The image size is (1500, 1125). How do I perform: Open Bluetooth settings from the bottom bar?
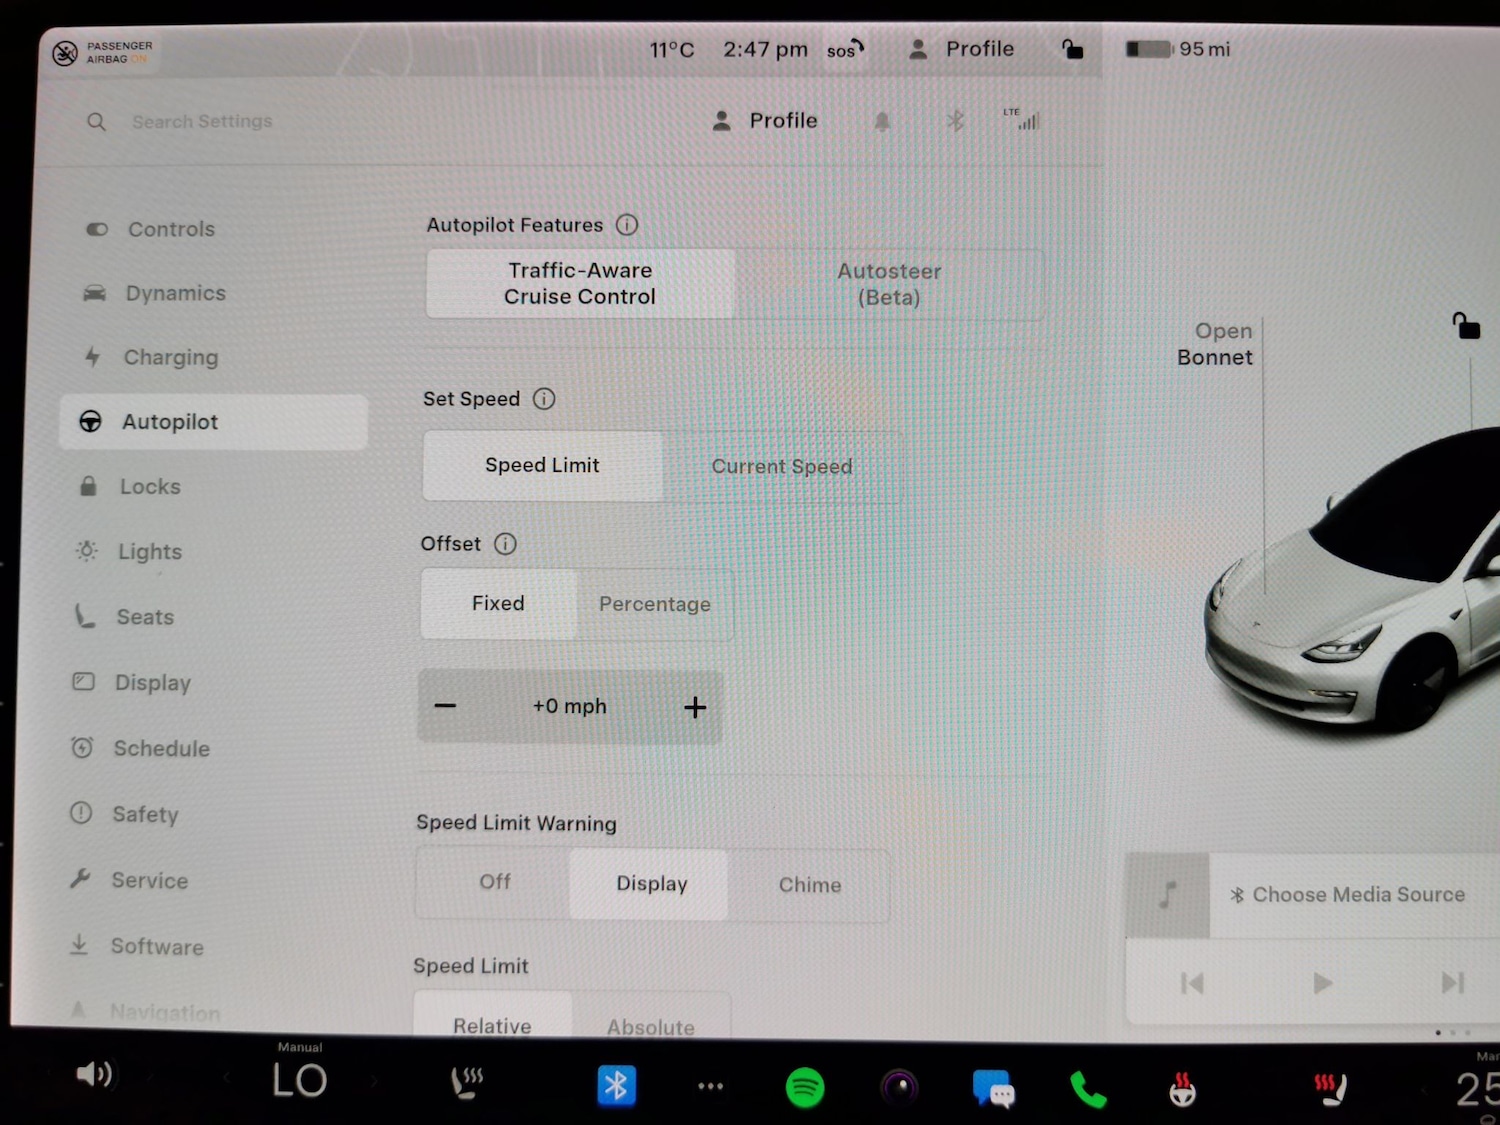(617, 1086)
